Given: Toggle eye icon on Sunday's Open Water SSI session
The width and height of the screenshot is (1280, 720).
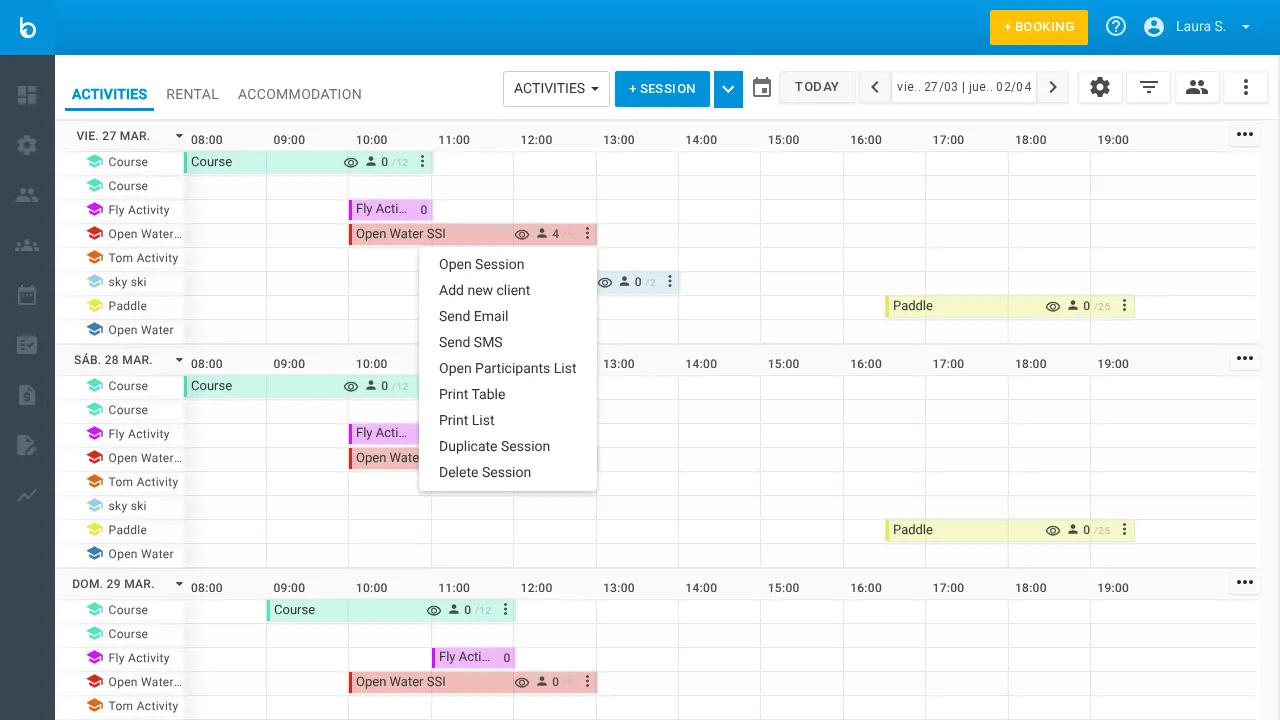Looking at the screenshot, I should point(522,683).
